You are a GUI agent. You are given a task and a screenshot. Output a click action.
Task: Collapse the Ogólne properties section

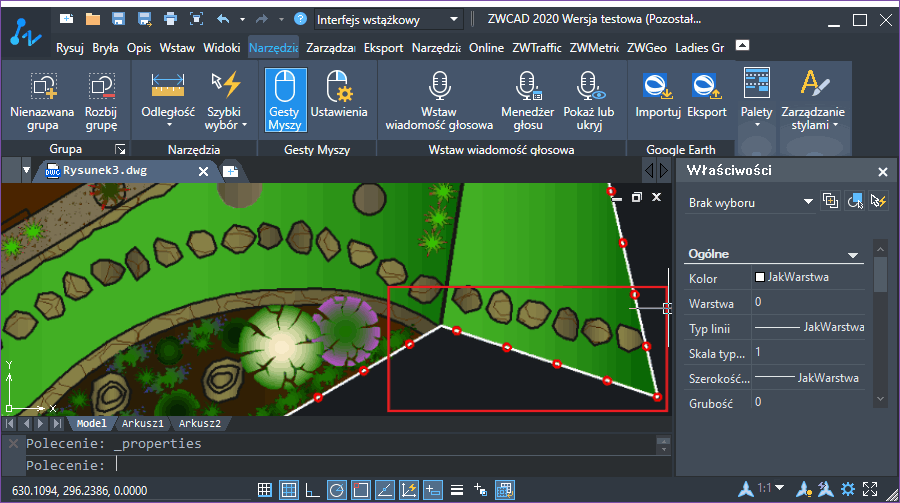853,254
